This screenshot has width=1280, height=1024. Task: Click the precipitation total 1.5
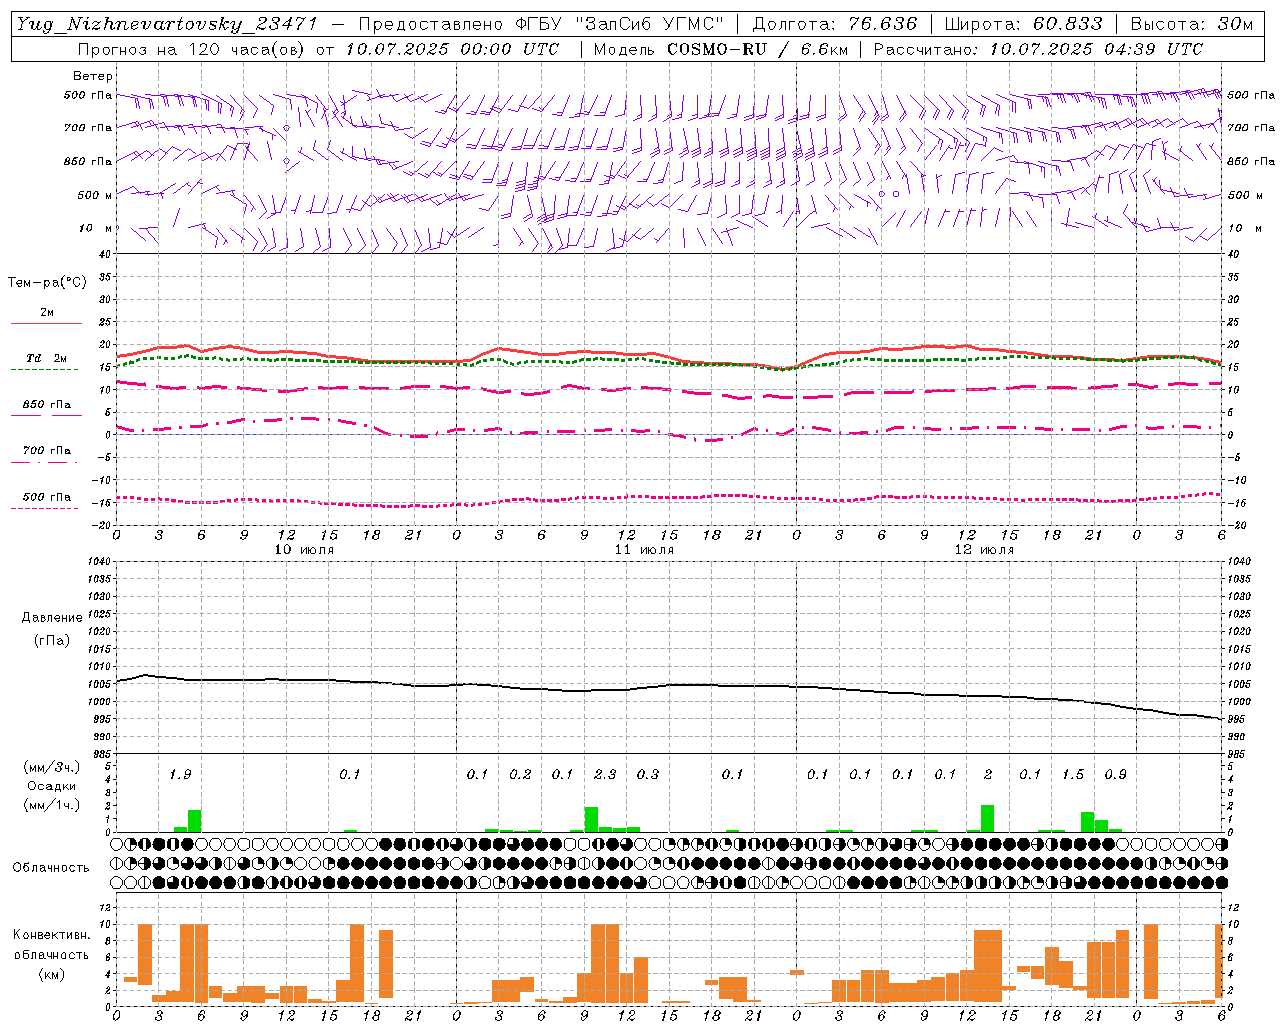click(x=1073, y=774)
